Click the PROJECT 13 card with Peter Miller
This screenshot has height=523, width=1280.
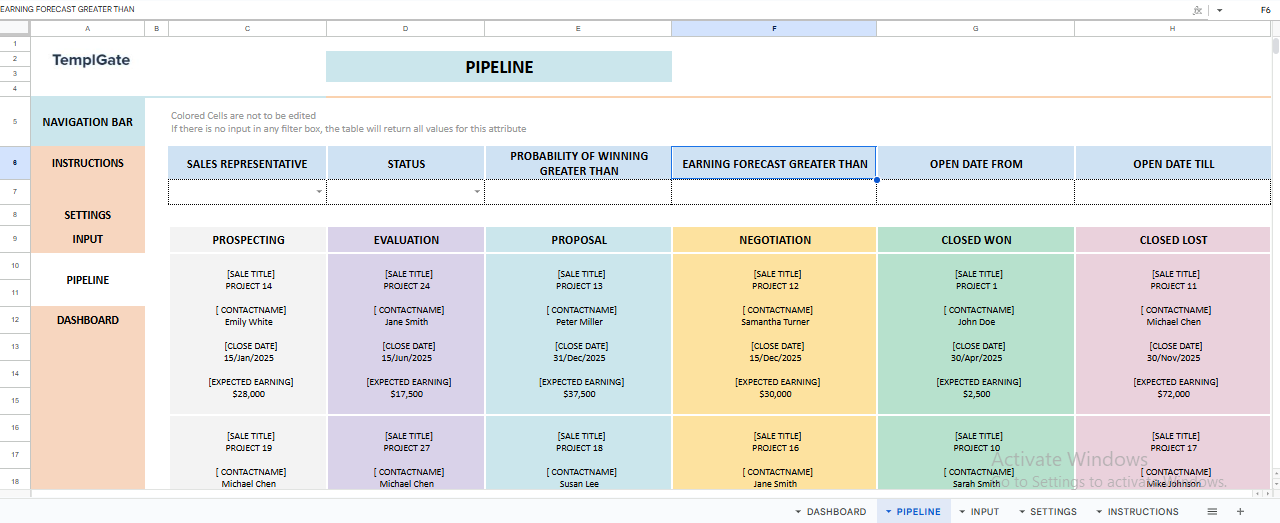click(578, 334)
